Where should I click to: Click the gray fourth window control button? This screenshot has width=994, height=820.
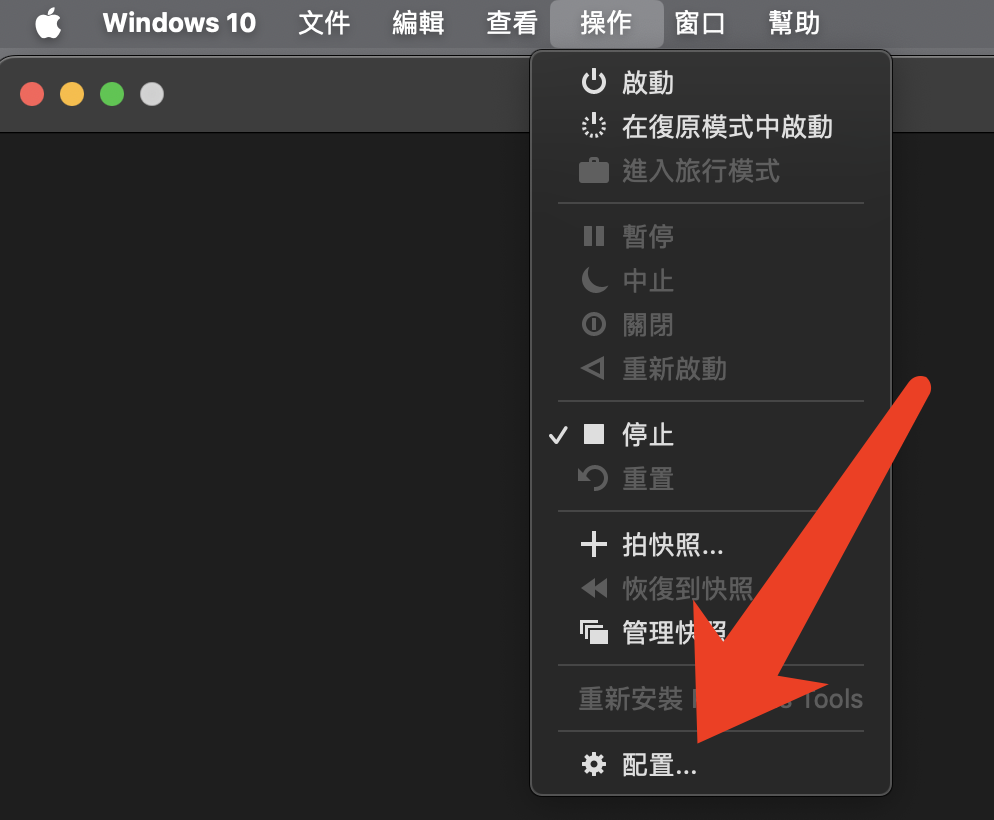pyautogui.click(x=152, y=94)
